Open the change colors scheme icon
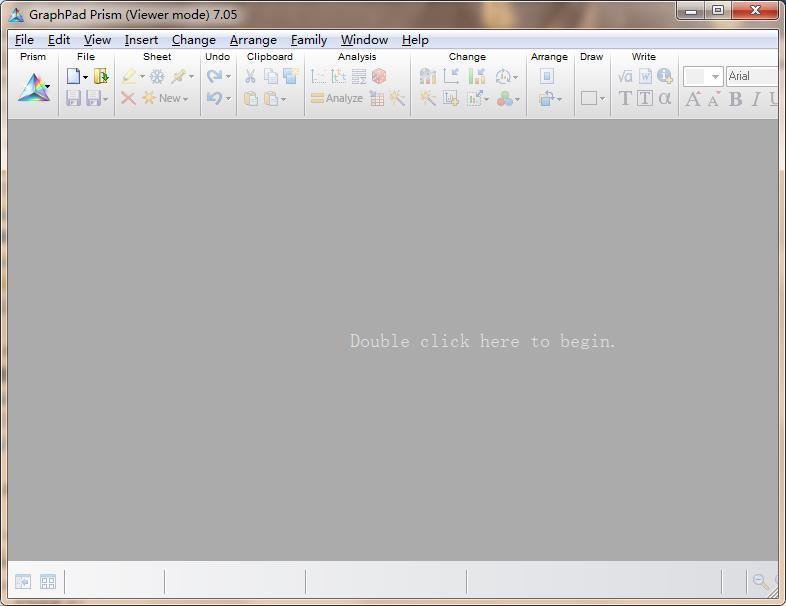The height and width of the screenshot is (606, 786). (x=506, y=98)
